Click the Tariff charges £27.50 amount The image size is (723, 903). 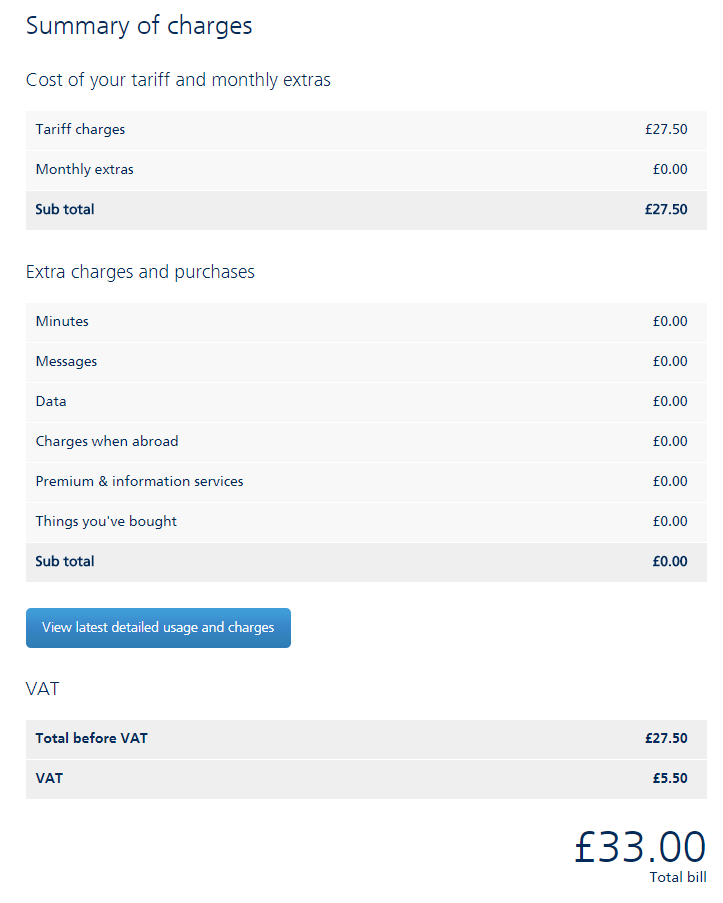click(666, 130)
